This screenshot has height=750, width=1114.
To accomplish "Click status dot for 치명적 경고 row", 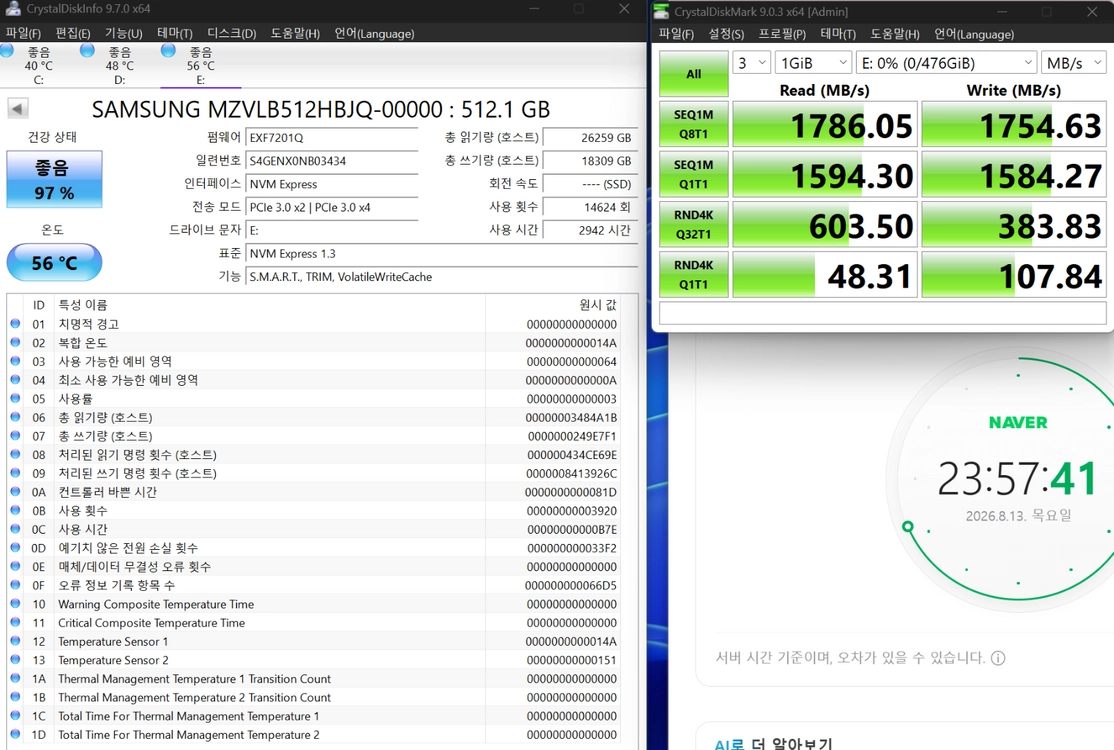I will tap(15, 324).
